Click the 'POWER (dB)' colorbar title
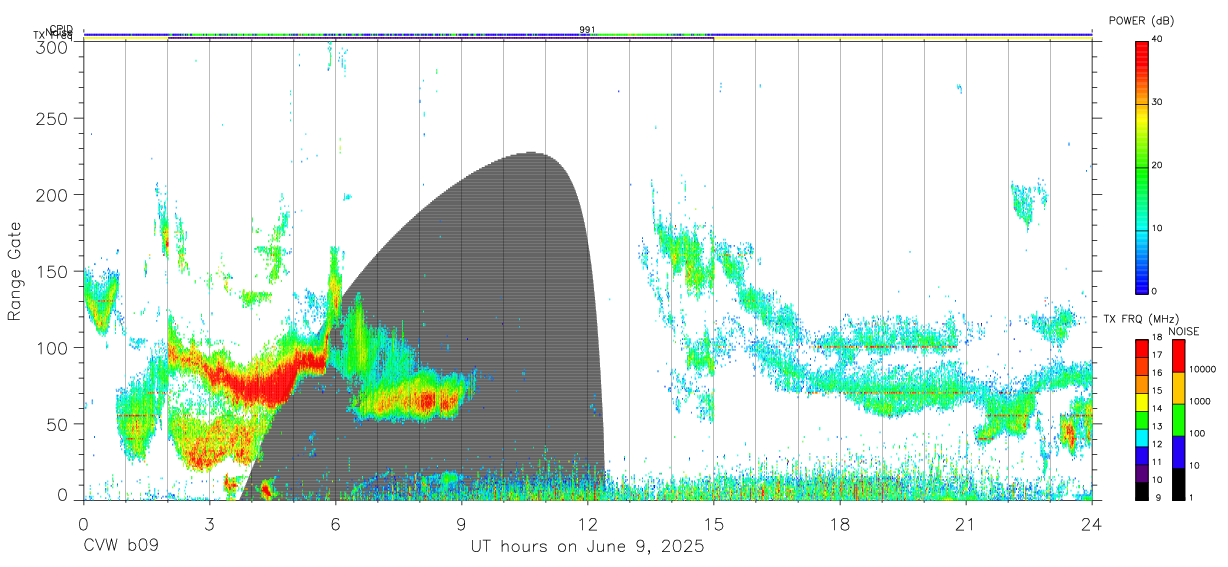The image size is (1228, 567). (1141, 21)
